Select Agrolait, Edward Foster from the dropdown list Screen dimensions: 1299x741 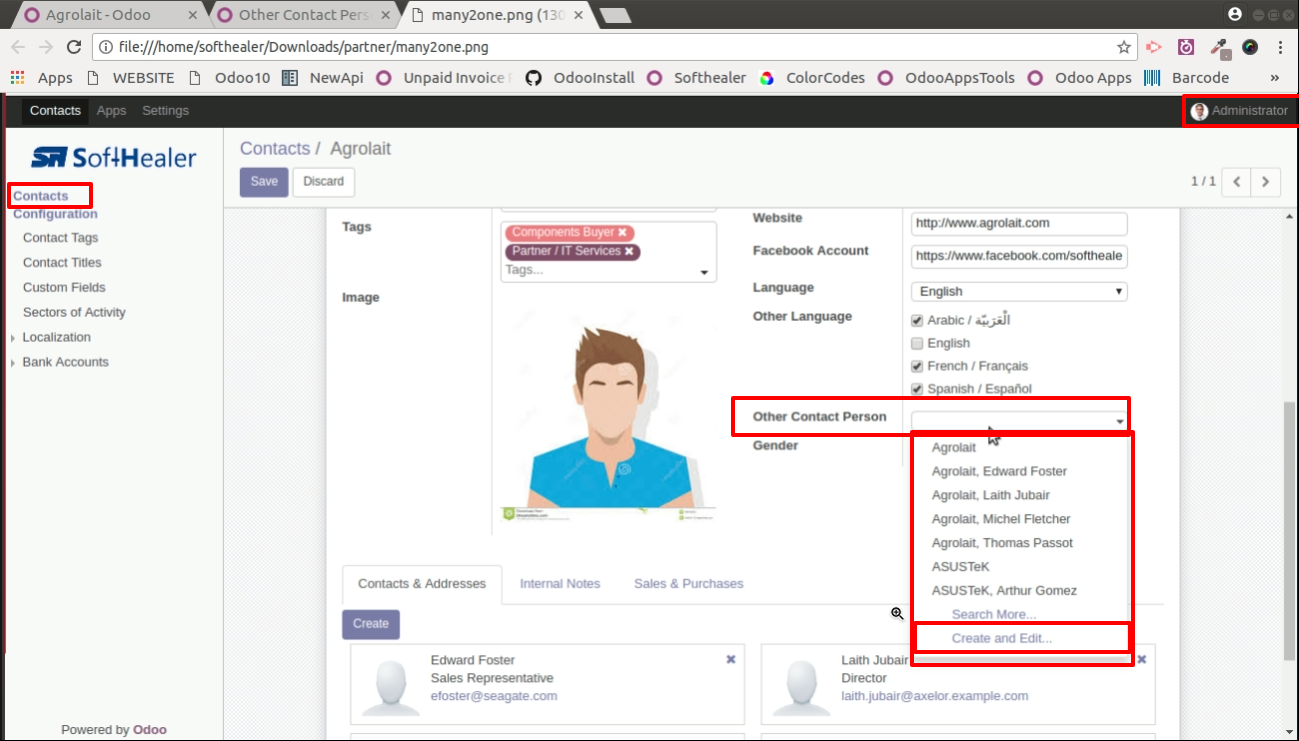(x=1000, y=471)
